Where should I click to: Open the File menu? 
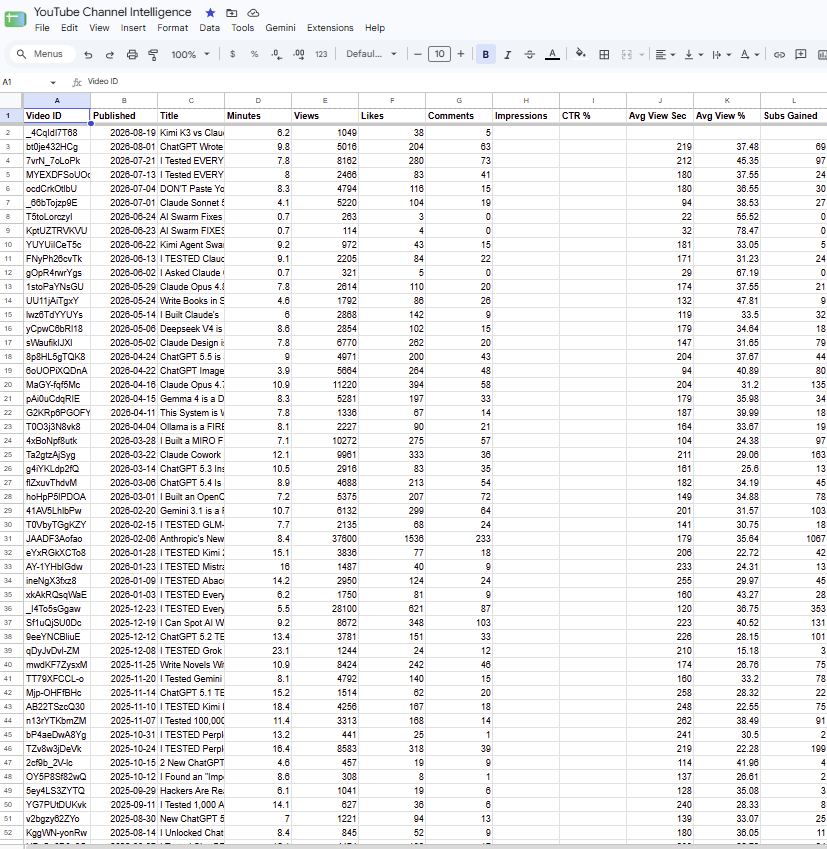coord(42,28)
